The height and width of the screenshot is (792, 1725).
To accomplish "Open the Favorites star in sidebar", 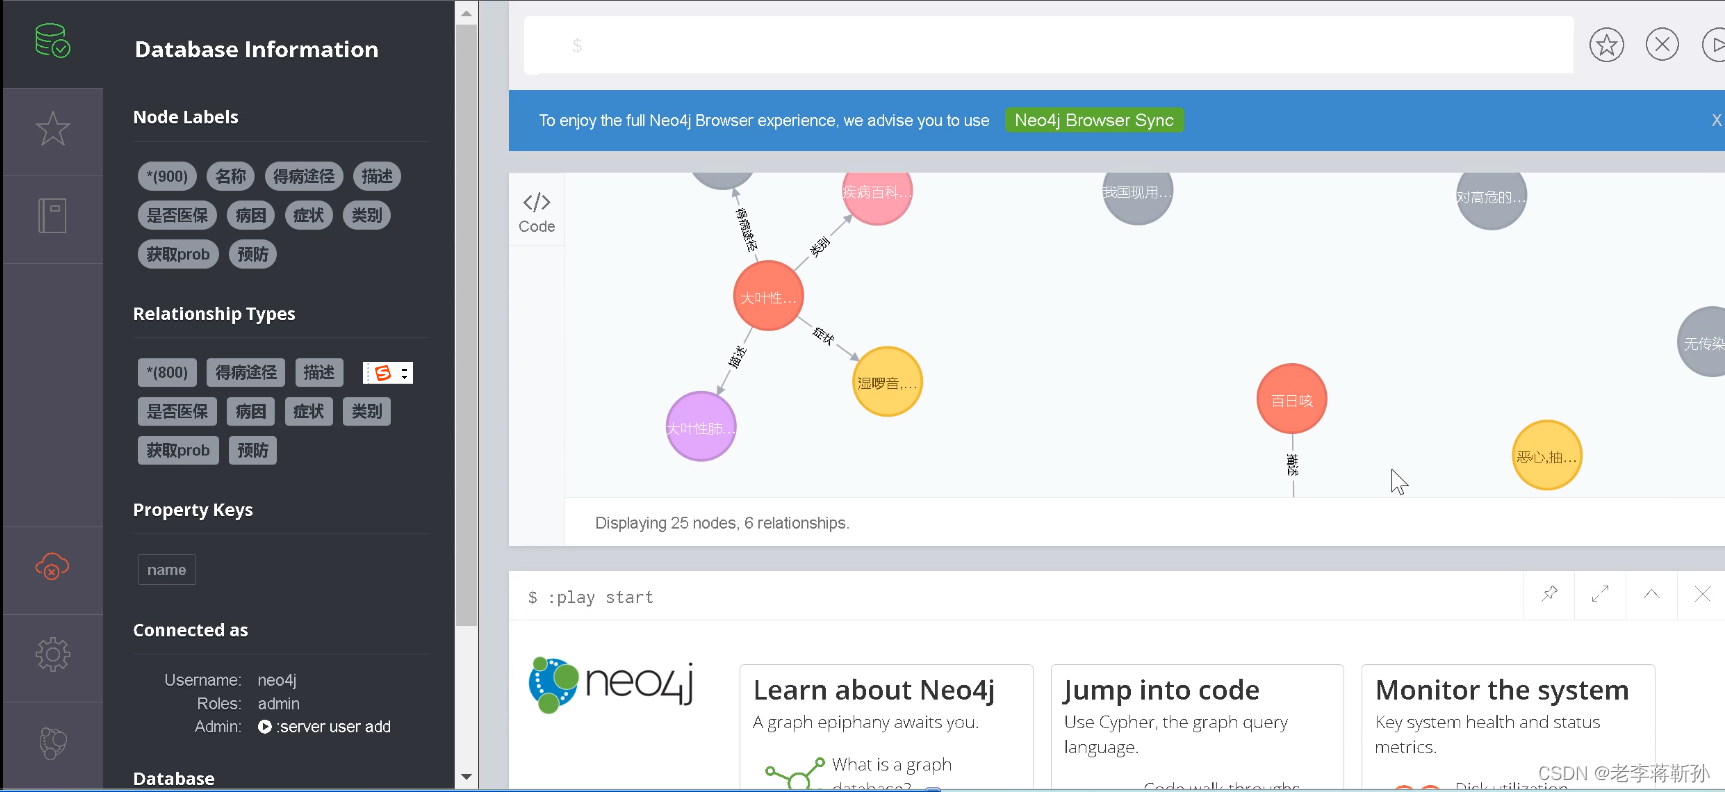I will [x=52, y=129].
